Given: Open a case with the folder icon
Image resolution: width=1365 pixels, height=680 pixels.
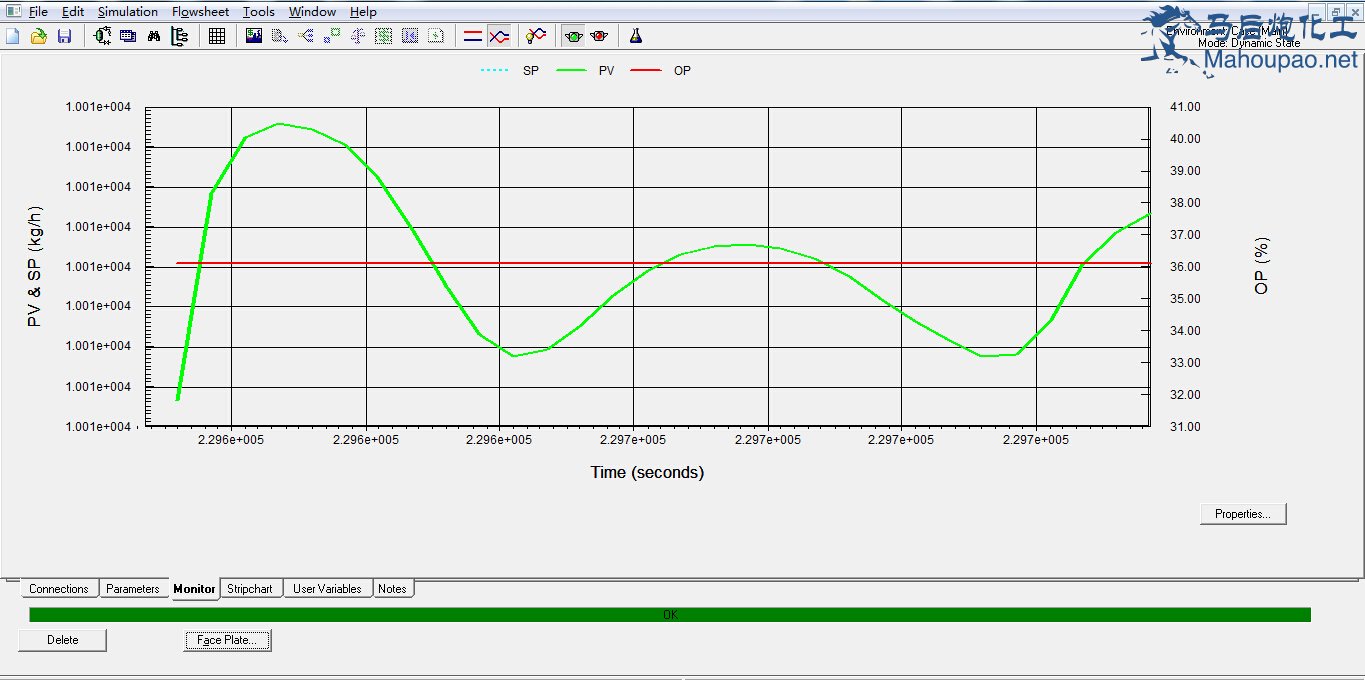Looking at the screenshot, I should [x=39, y=36].
